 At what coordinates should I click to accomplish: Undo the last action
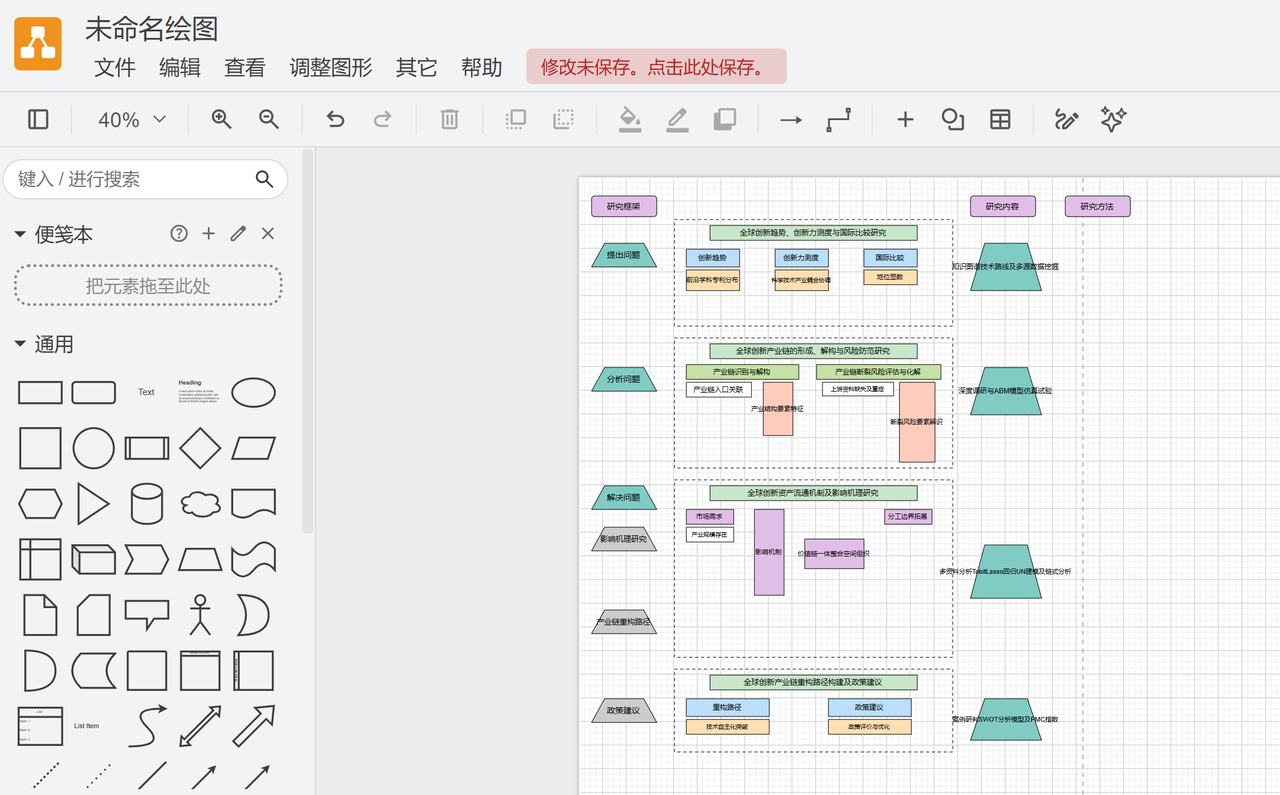click(335, 120)
